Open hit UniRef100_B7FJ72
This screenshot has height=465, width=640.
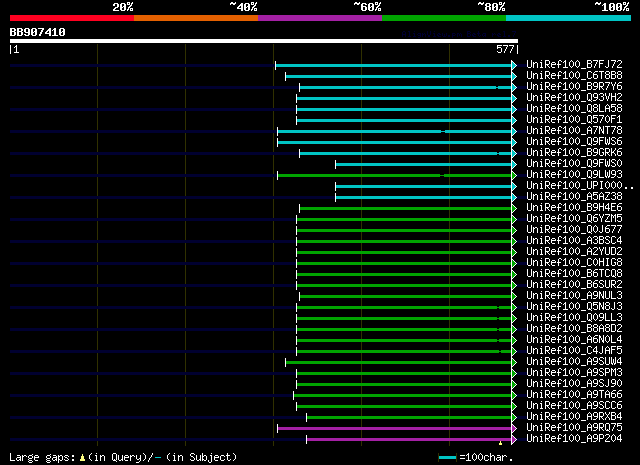574,64
